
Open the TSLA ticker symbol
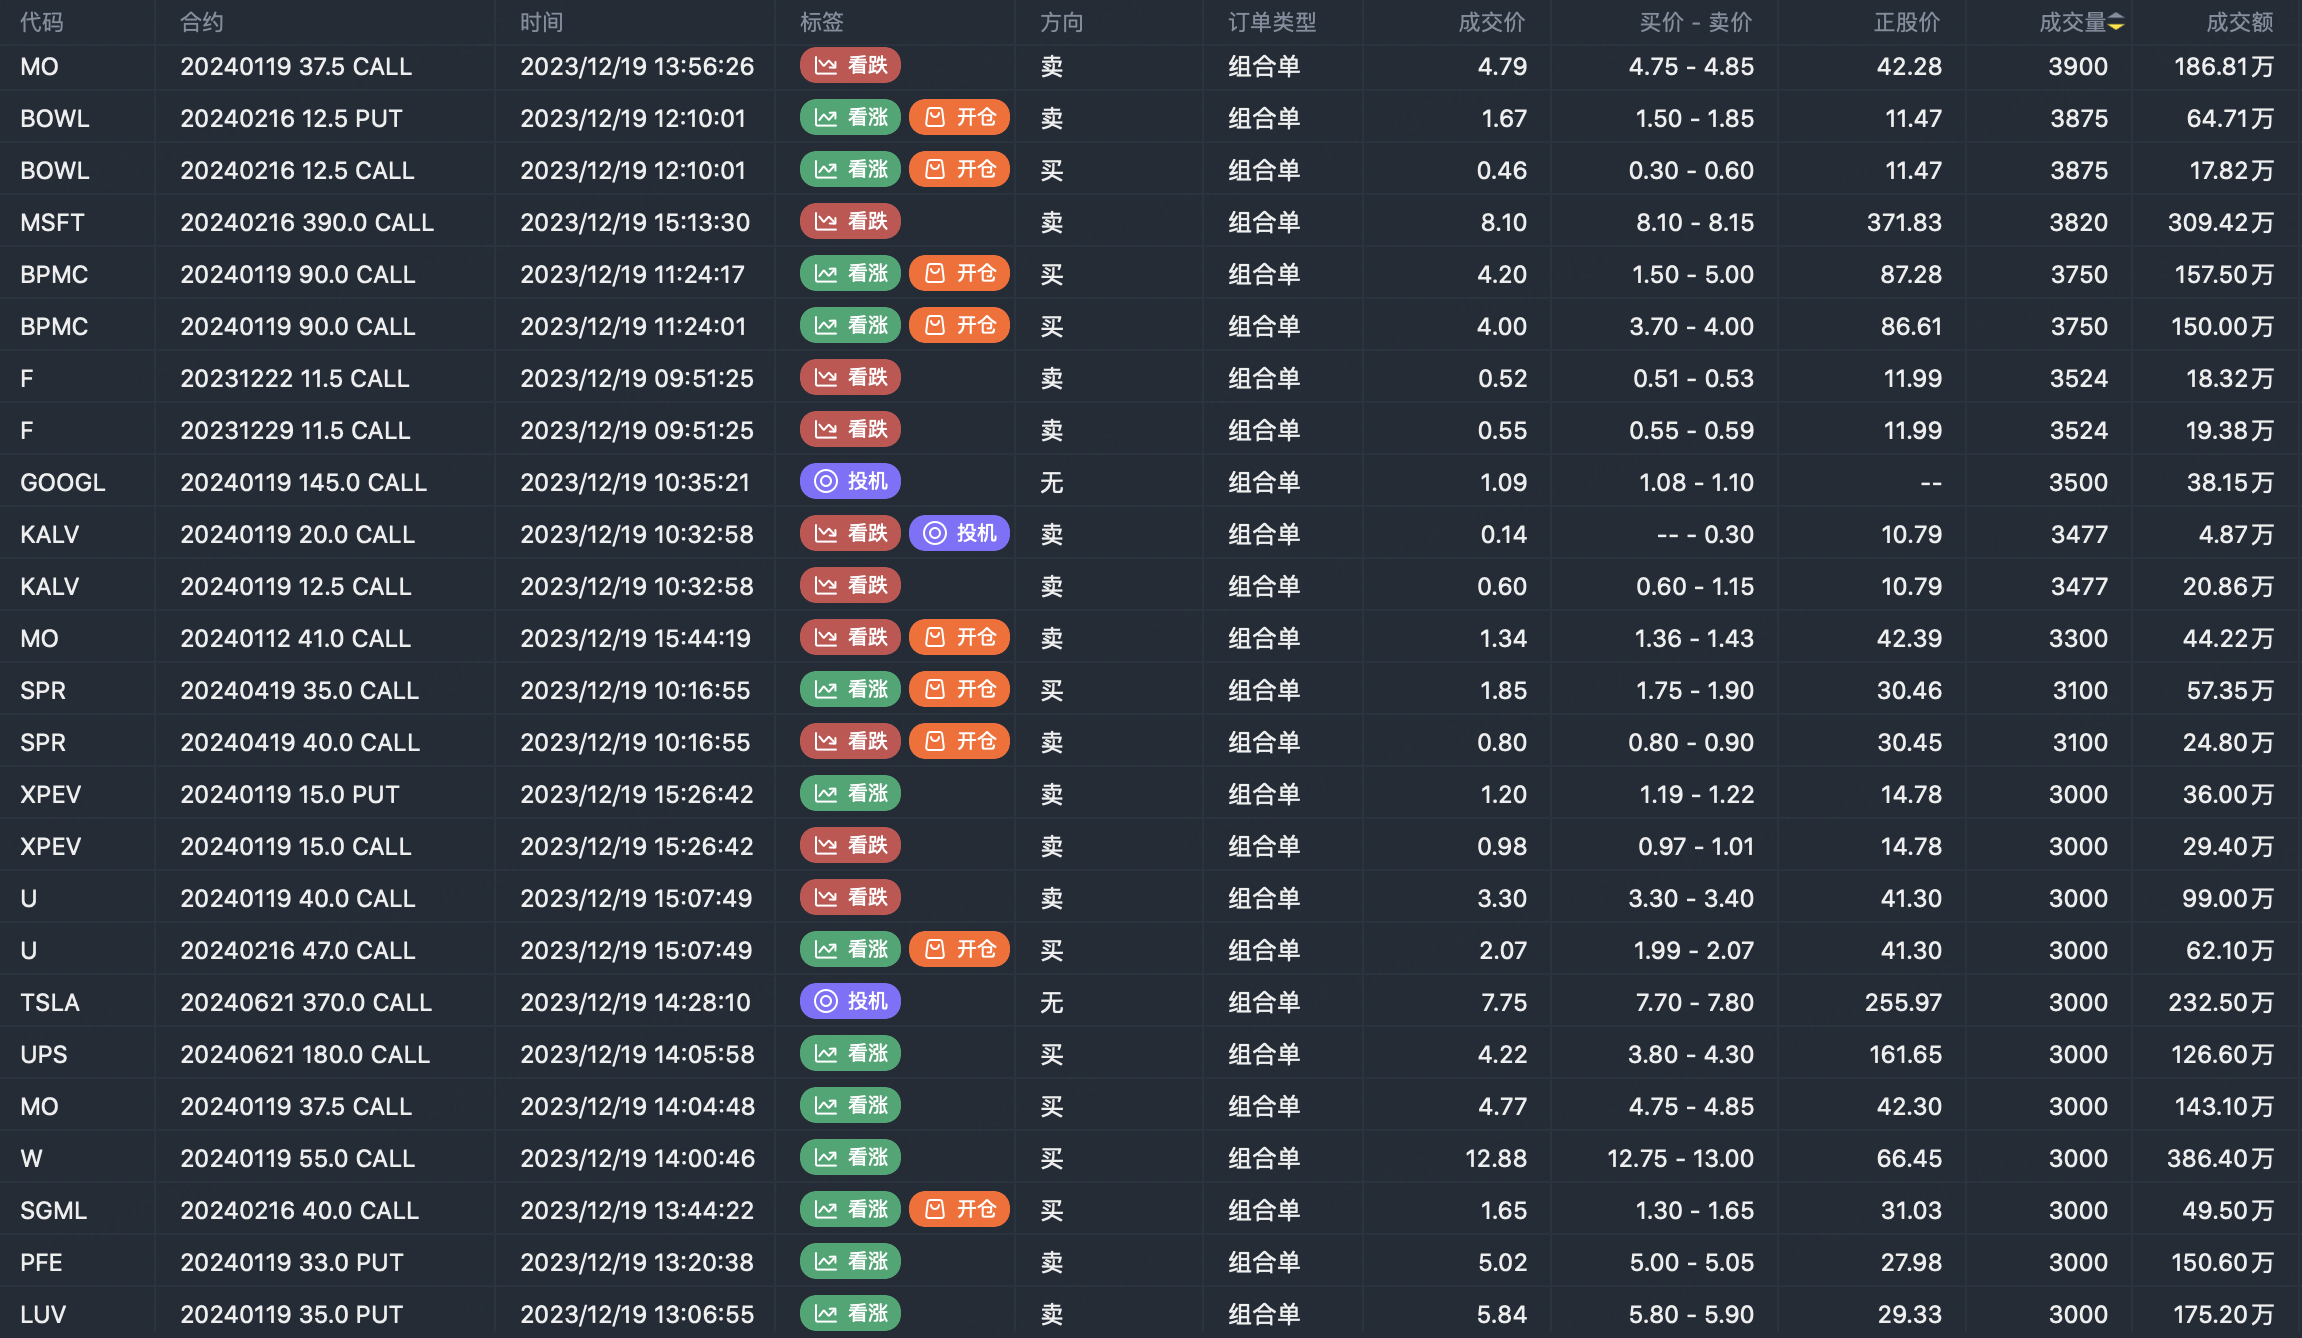point(50,1002)
